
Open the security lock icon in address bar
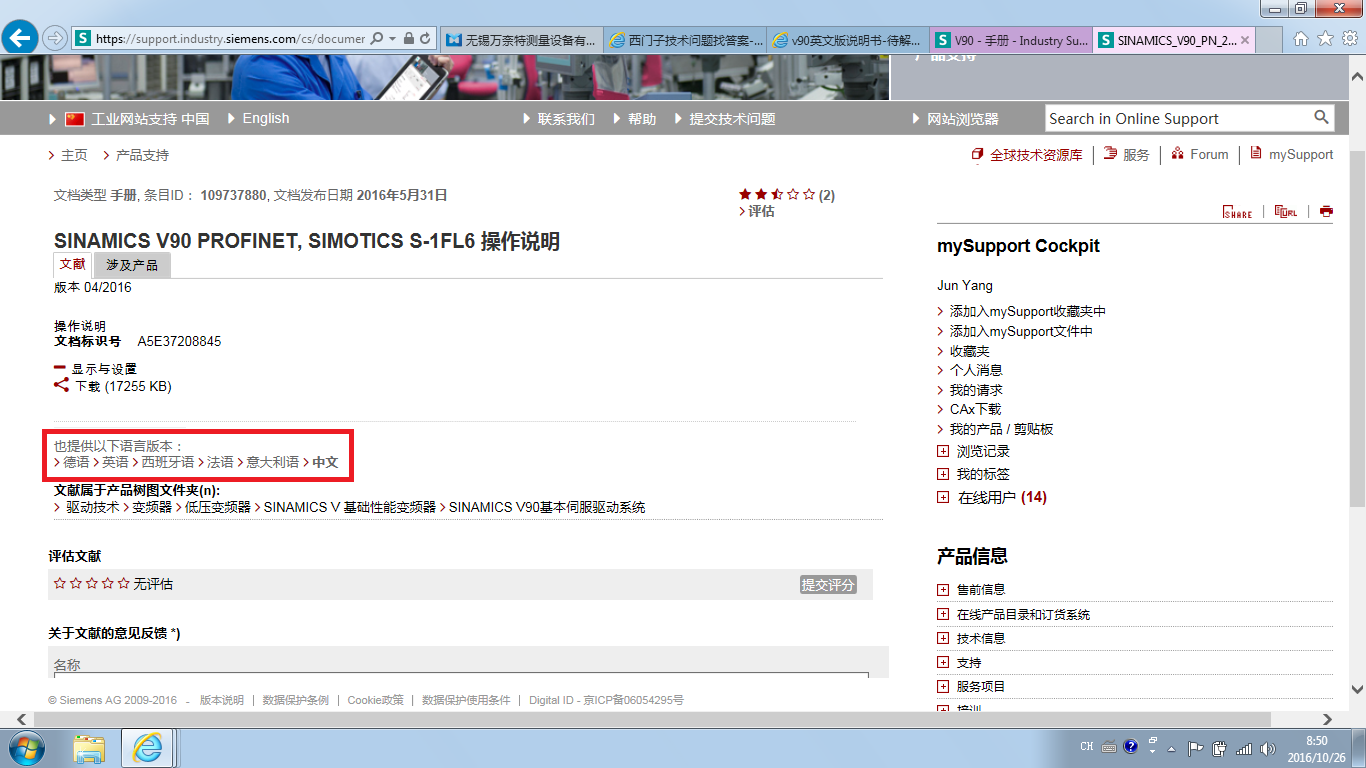coord(409,39)
